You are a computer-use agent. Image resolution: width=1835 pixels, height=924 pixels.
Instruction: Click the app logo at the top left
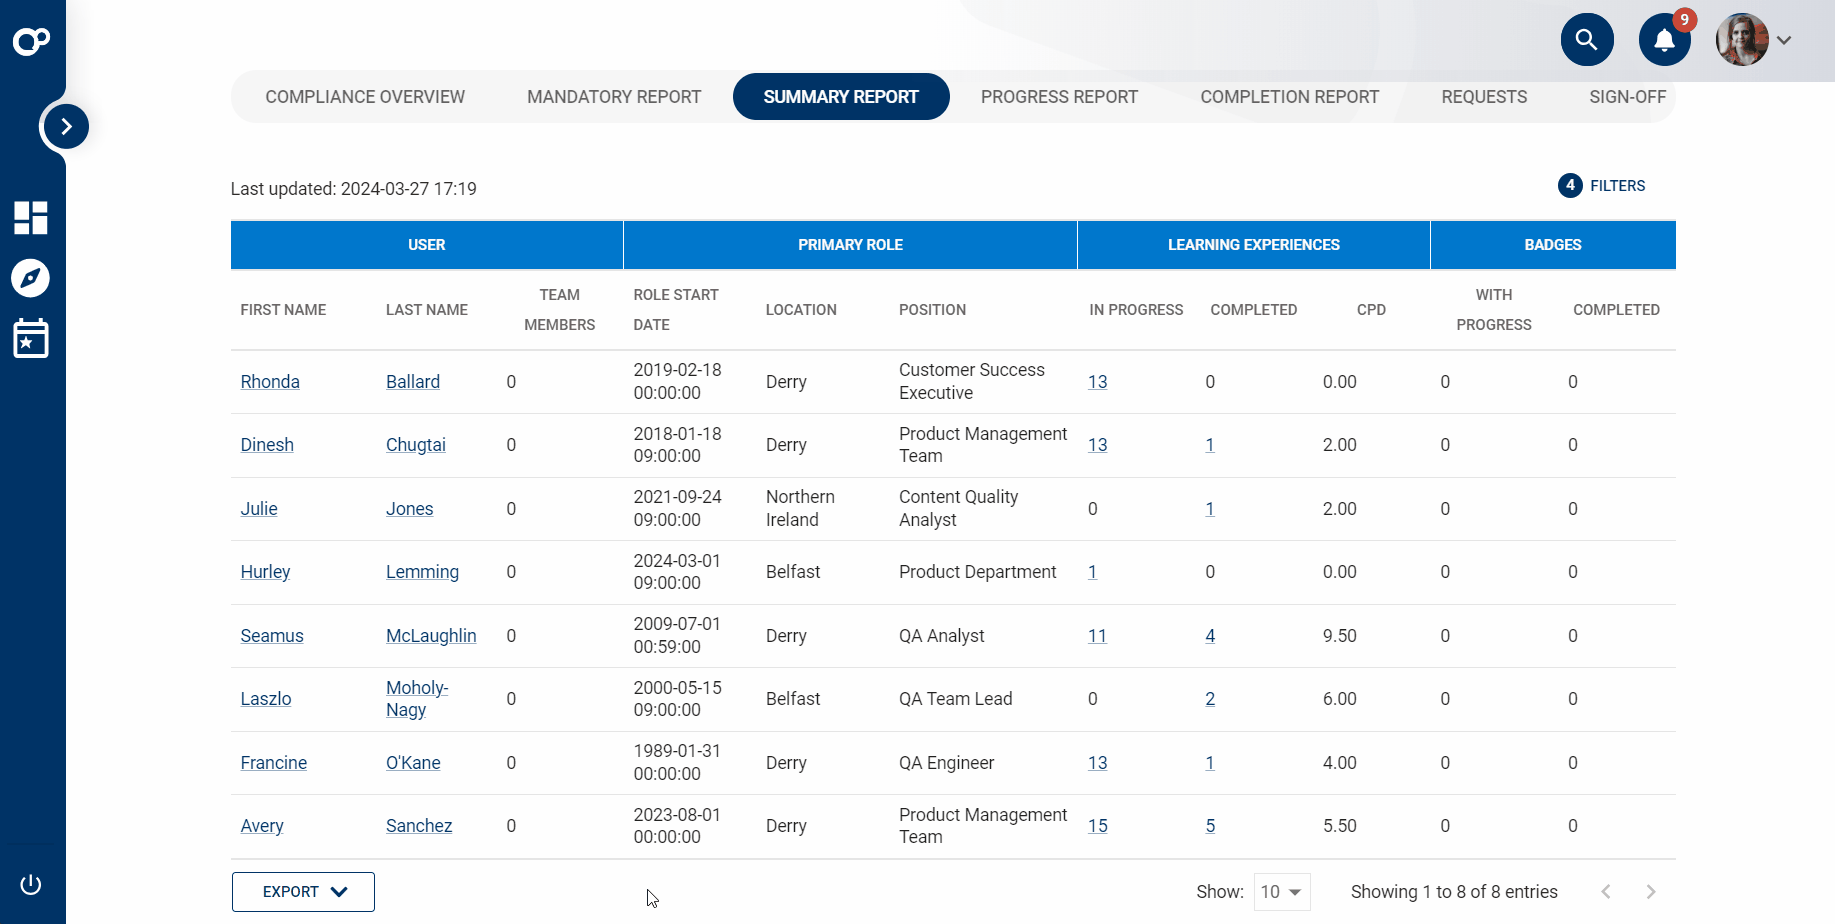tap(32, 41)
